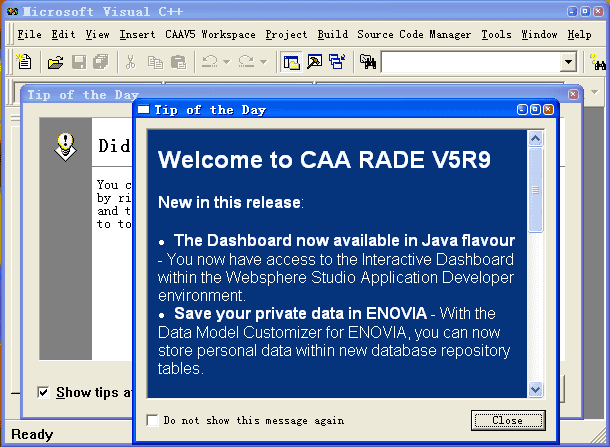Click the Paste clipboard icon
Viewport: 610px width, 447px height.
tap(179, 62)
